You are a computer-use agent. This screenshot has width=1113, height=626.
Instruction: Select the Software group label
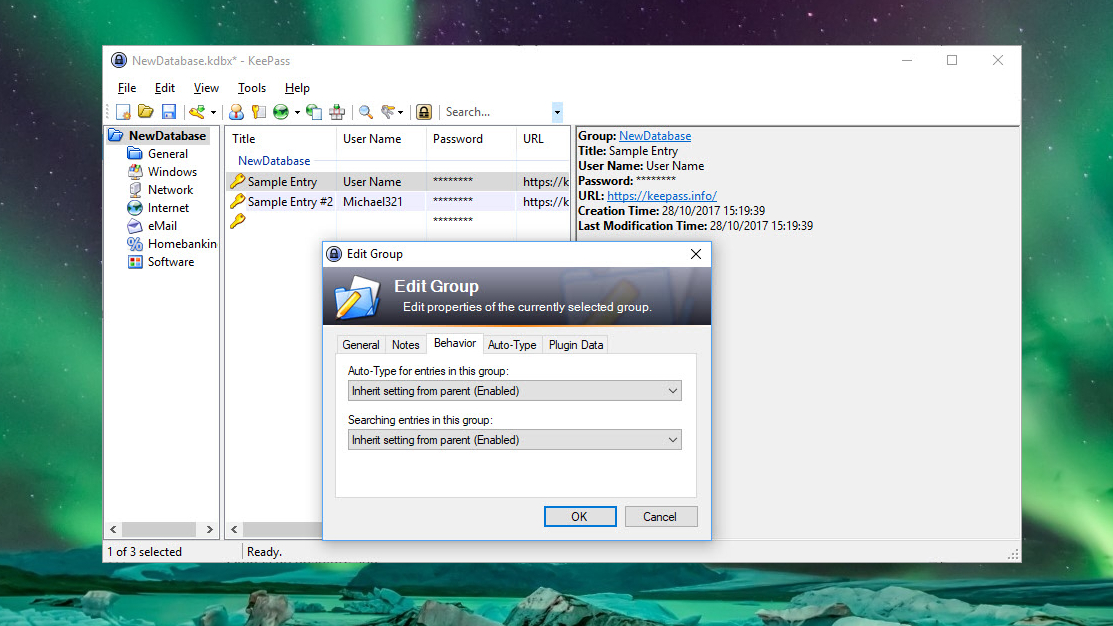click(171, 262)
